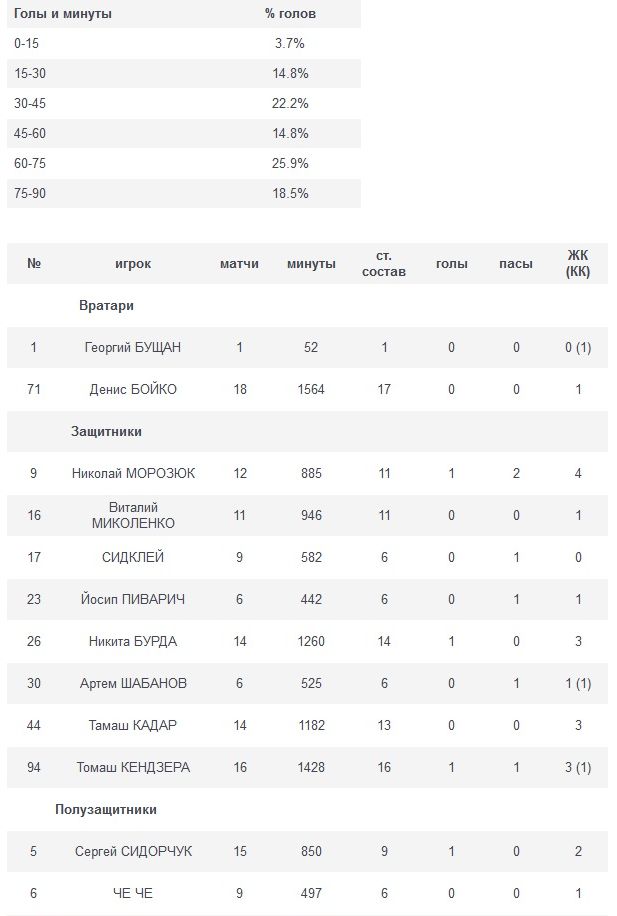Click the голы column header
This screenshot has width=617, height=916.
(x=452, y=264)
